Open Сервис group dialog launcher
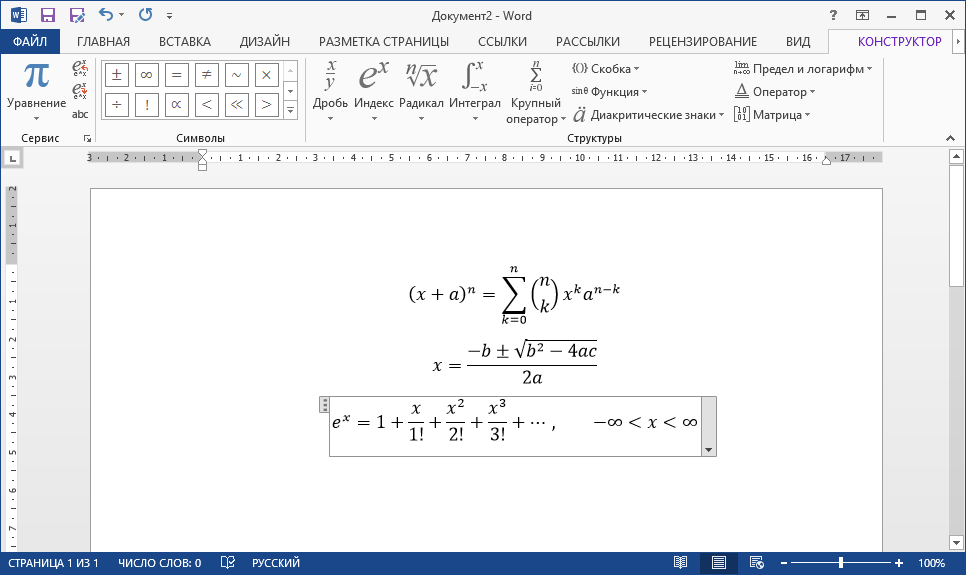The image size is (966, 575). coord(87,139)
